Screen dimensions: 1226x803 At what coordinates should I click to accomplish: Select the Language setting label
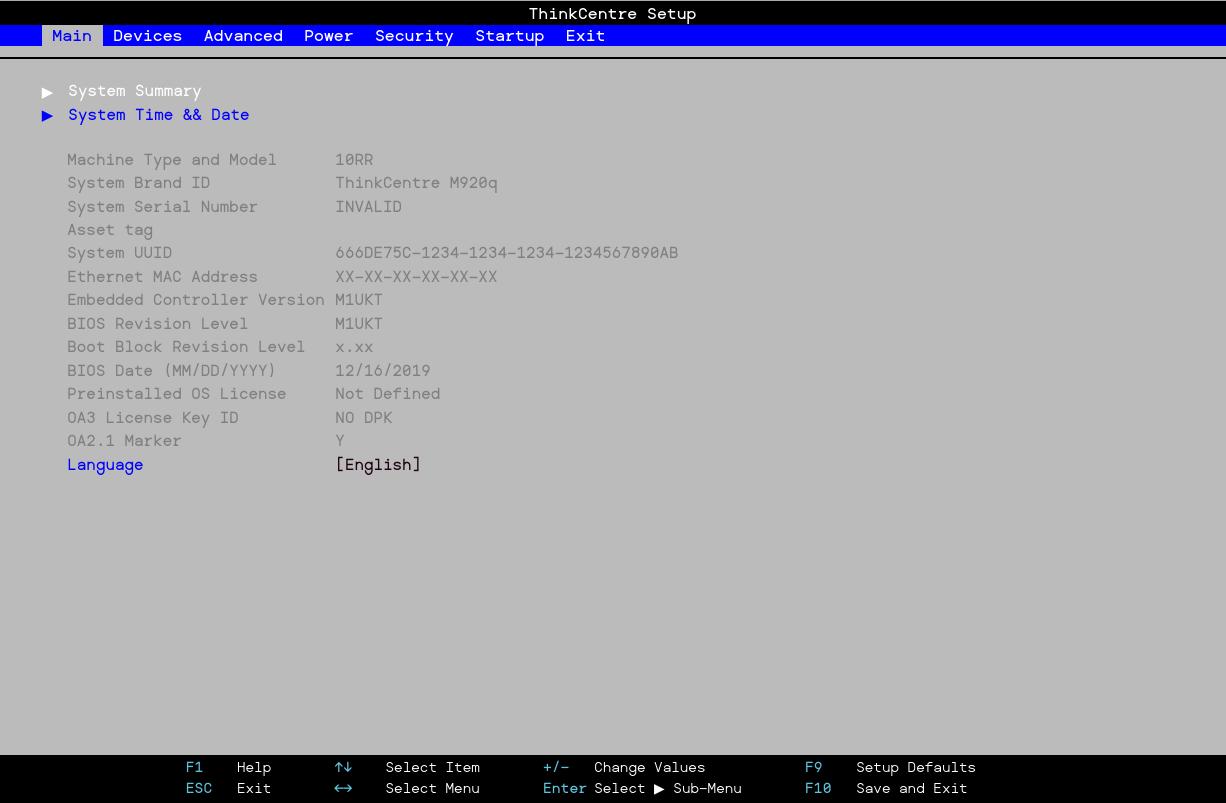[x=105, y=465]
